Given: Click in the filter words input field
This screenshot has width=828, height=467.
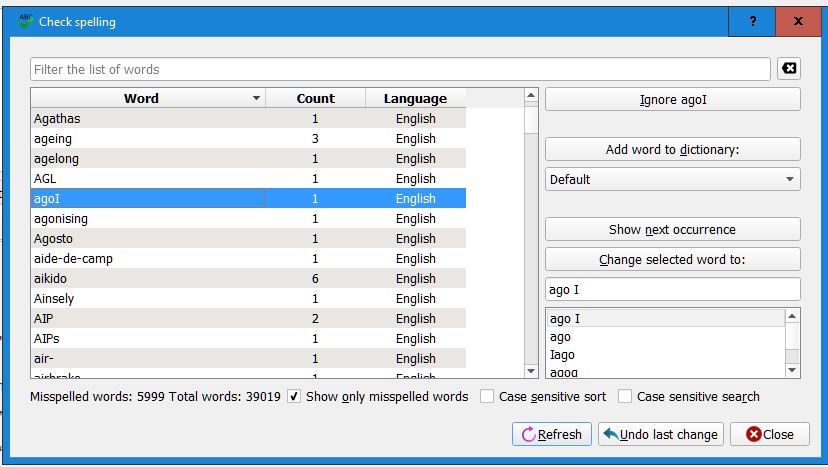Looking at the screenshot, I should click(400, 69).
